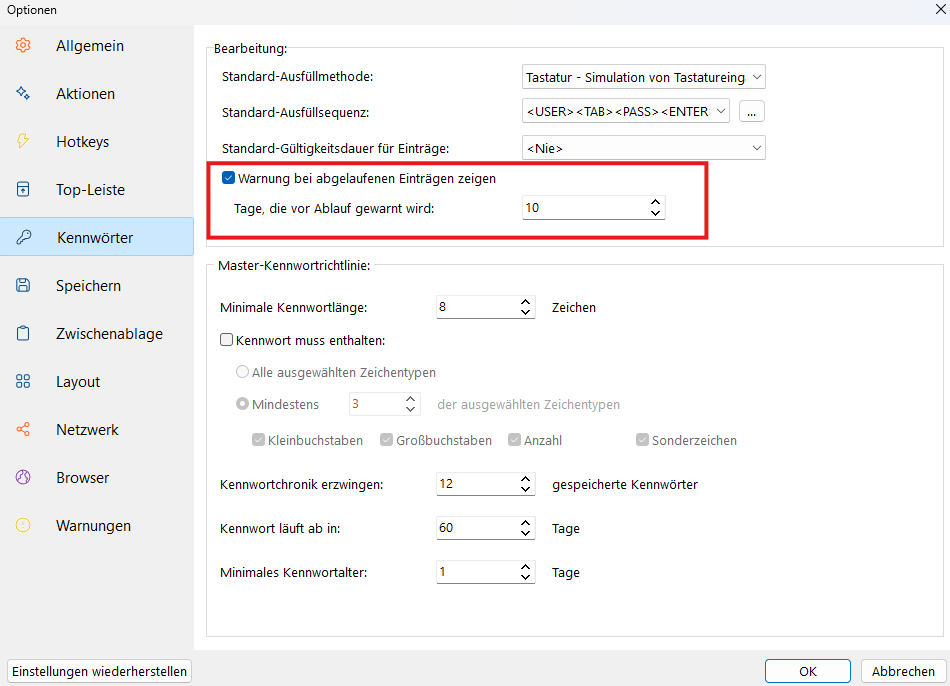
Task: Toggle the Sonderzeichen checkbox
Action: click(642, 440)
